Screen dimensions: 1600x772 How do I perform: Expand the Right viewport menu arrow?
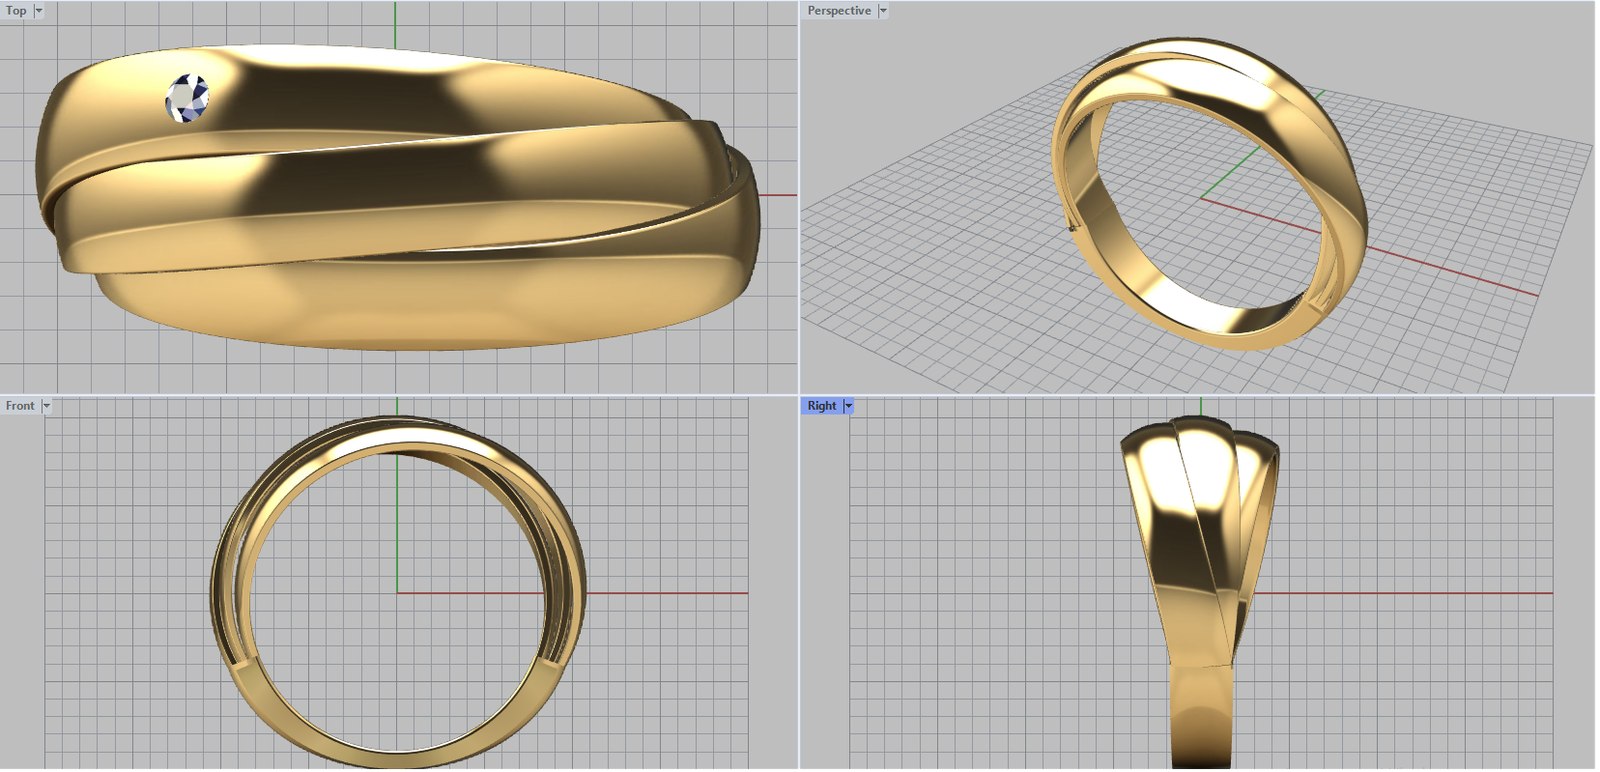[x=849, y=406]
